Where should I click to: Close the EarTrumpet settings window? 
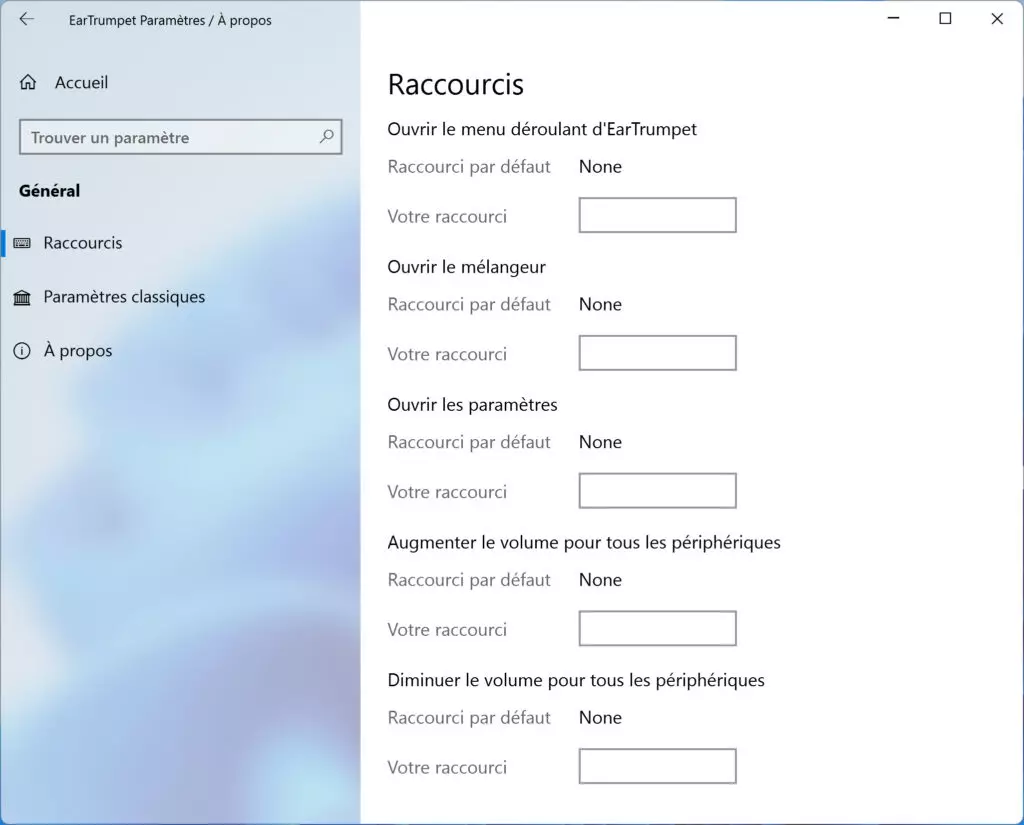point(997,18)
